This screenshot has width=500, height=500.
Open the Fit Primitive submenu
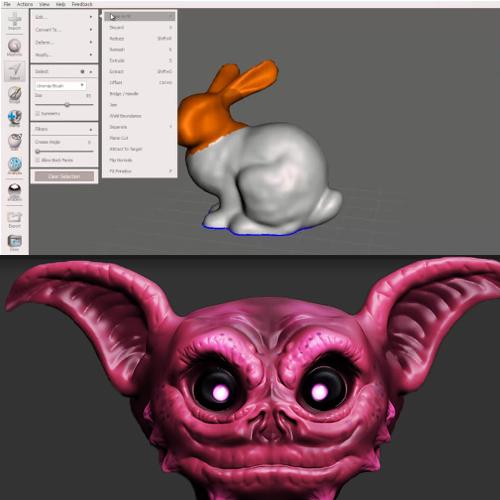pos(140,171)
